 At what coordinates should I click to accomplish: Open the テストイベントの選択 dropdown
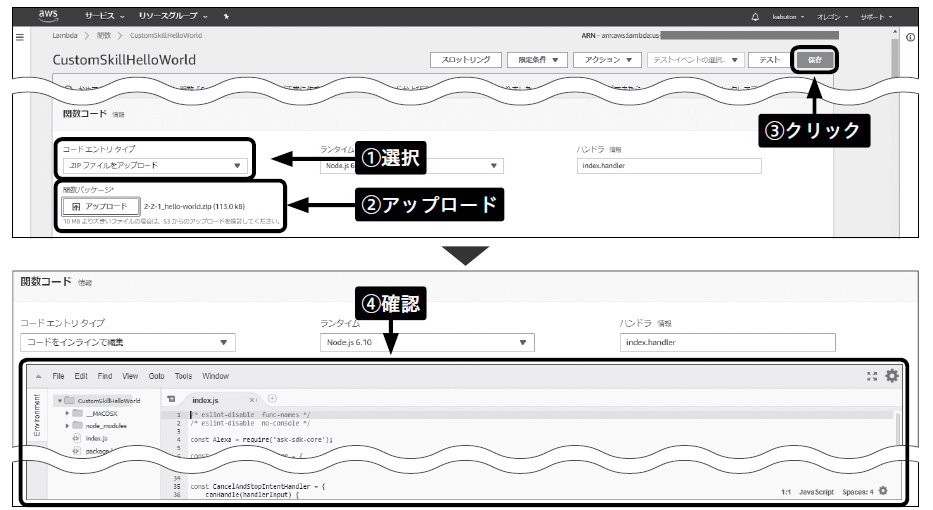[695, 60]
